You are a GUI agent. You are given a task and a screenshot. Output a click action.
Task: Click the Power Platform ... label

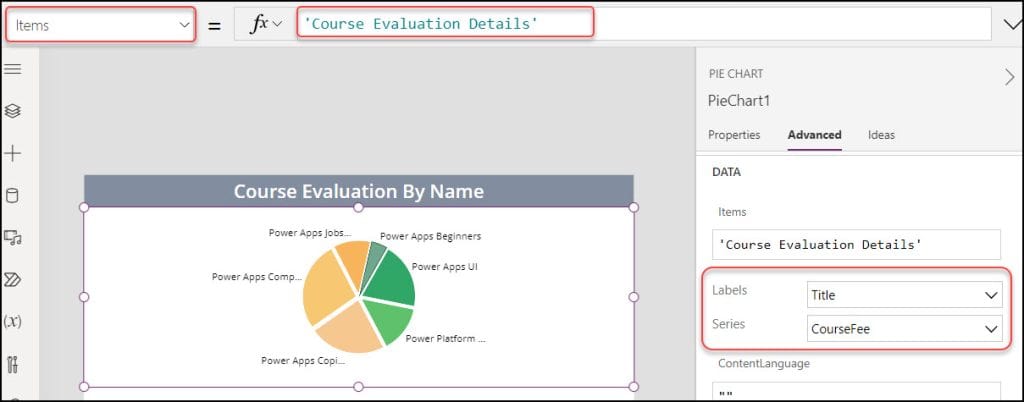point(445,339)
